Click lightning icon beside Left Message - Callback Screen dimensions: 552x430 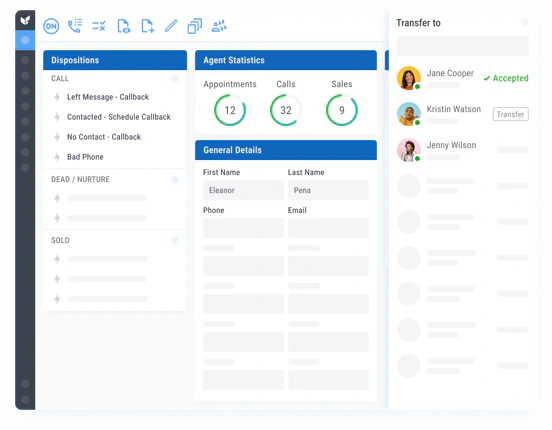click(x=57, y=97)
